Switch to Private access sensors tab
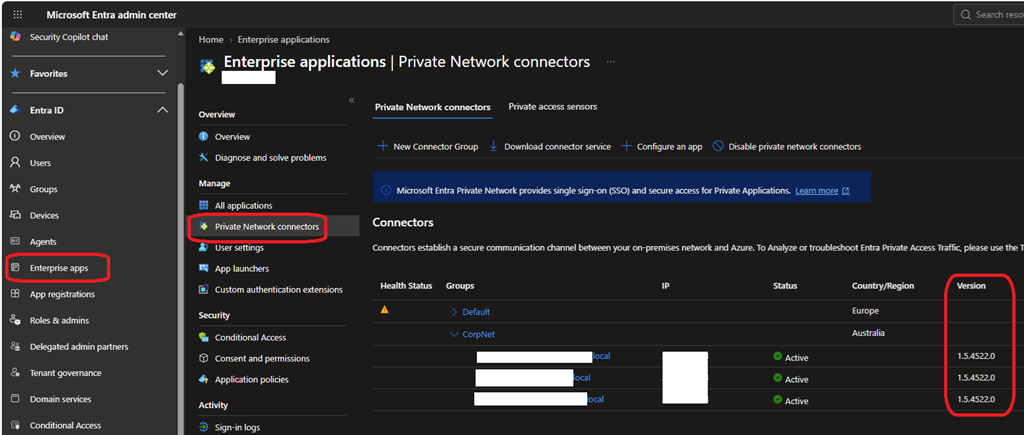 552,106
